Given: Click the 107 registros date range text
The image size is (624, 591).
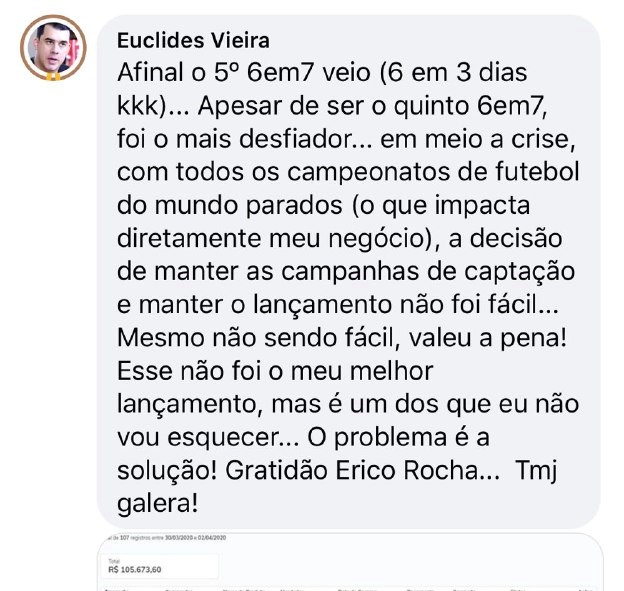Looking at the screenshot, I should [x=166, y=538].
